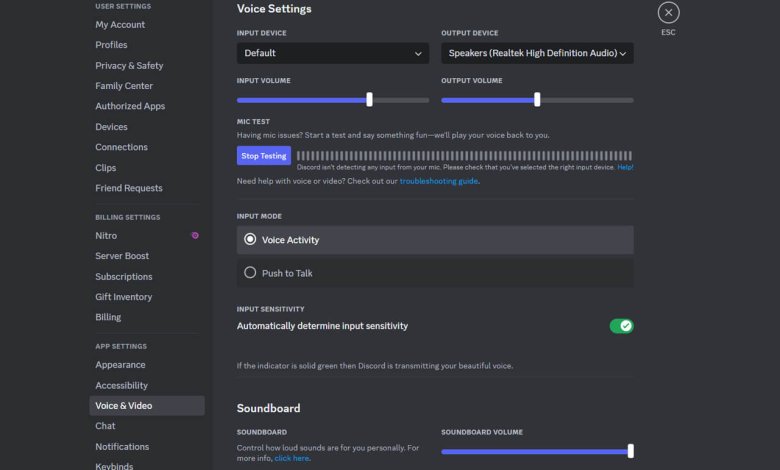Select Voice & Video settings

click(147, 406)
